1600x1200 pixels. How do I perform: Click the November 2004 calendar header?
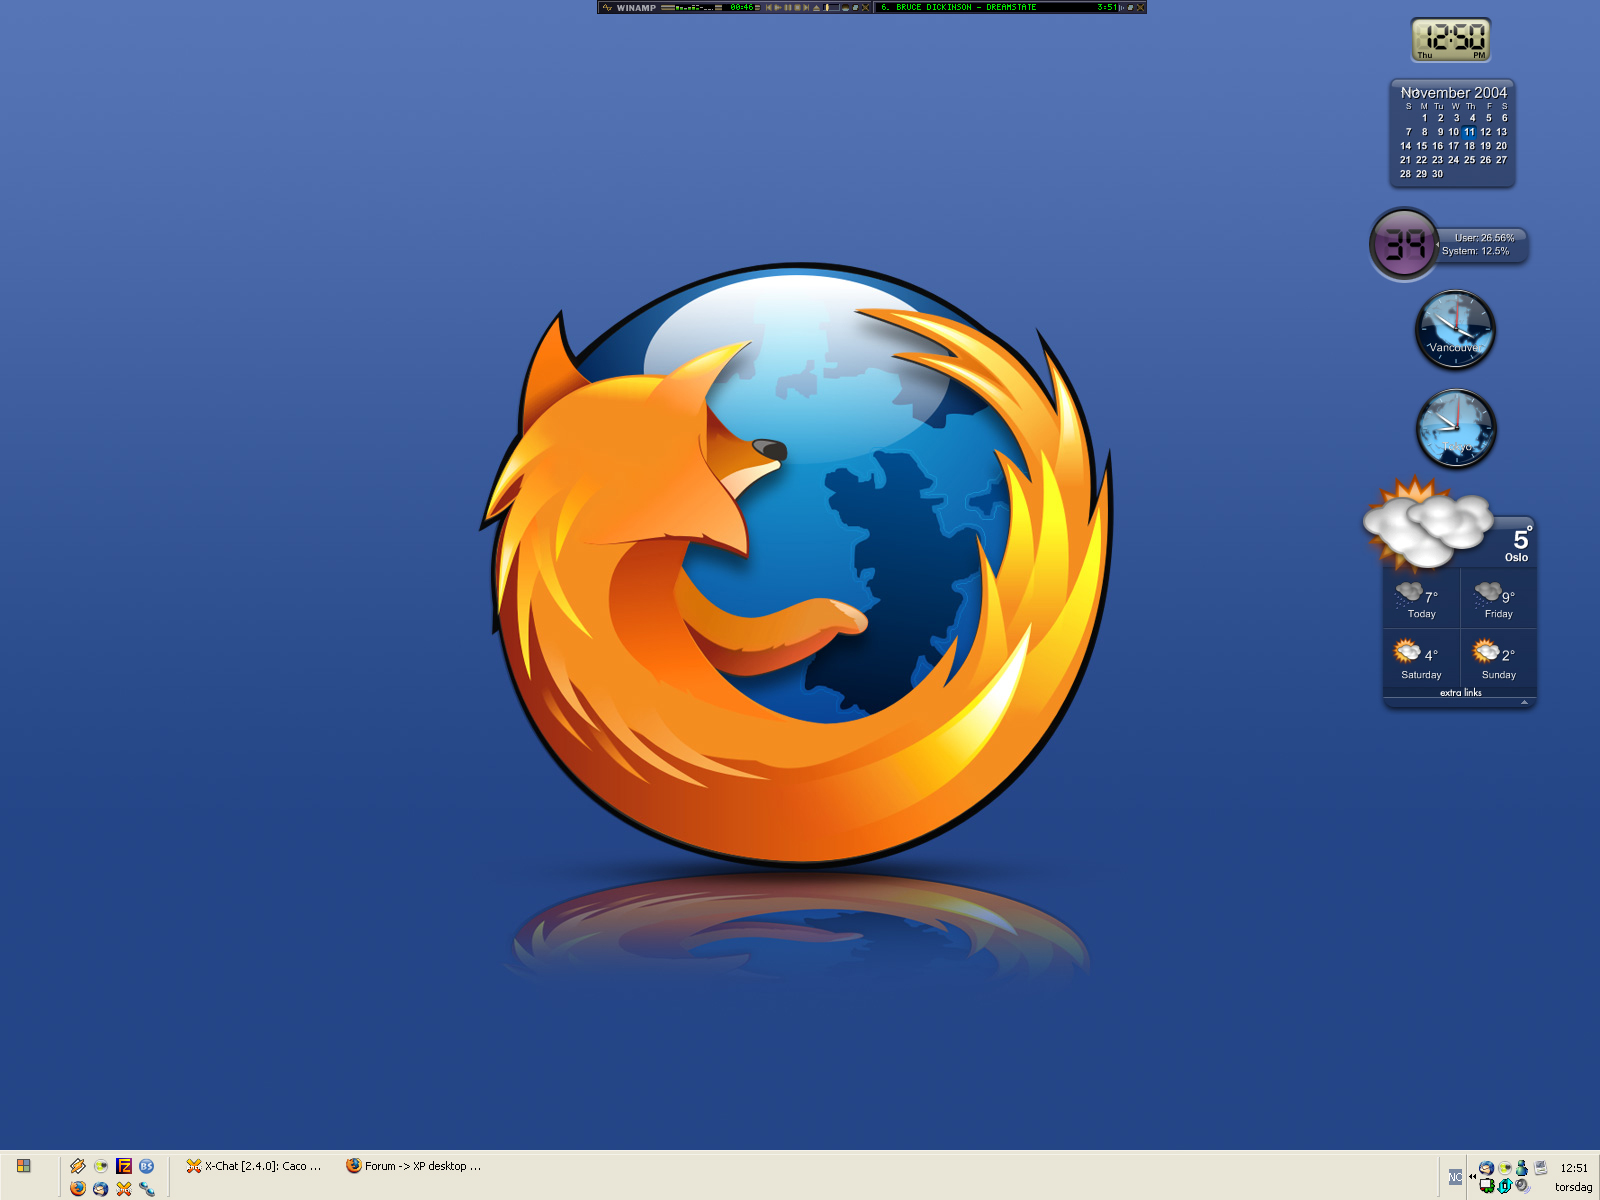coord(1453,92)
